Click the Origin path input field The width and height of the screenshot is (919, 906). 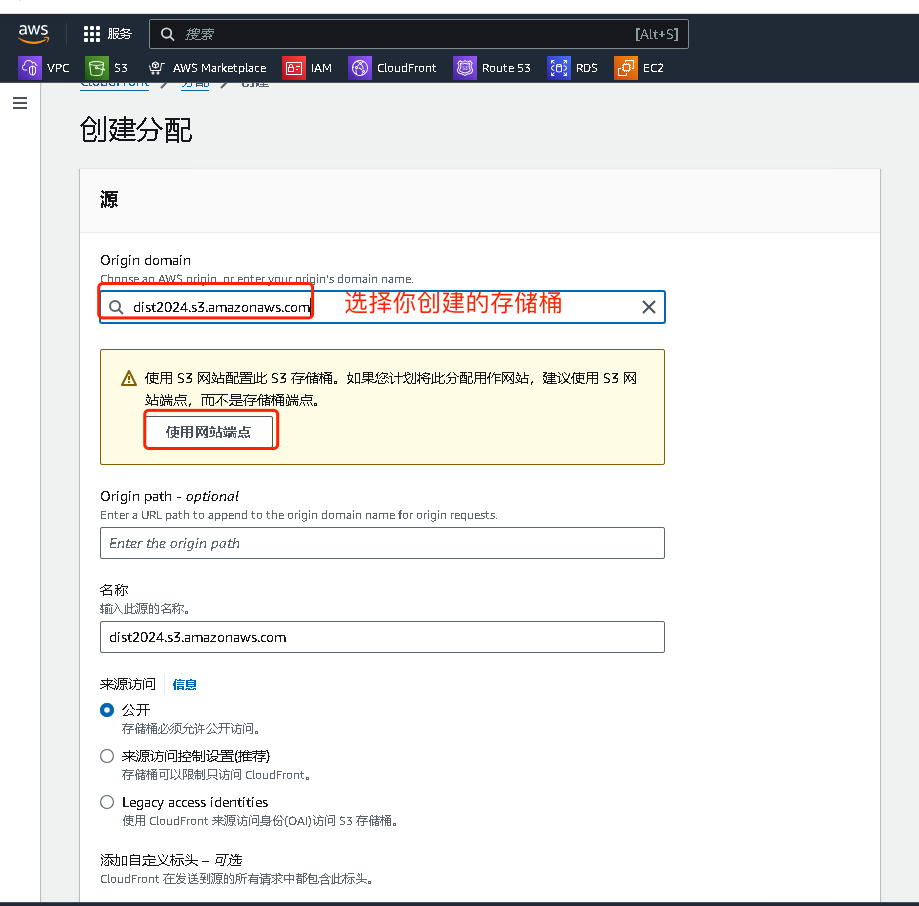pyautogui.click(x=382, y=543)
